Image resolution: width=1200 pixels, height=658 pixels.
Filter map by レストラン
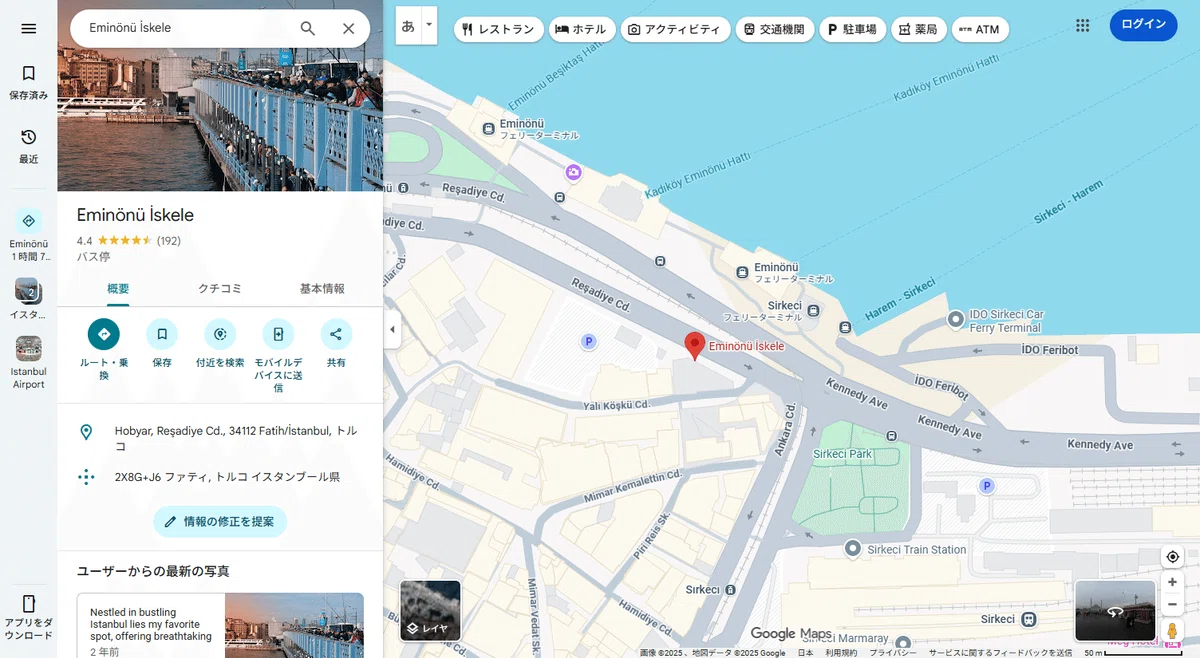pos(499,30)
